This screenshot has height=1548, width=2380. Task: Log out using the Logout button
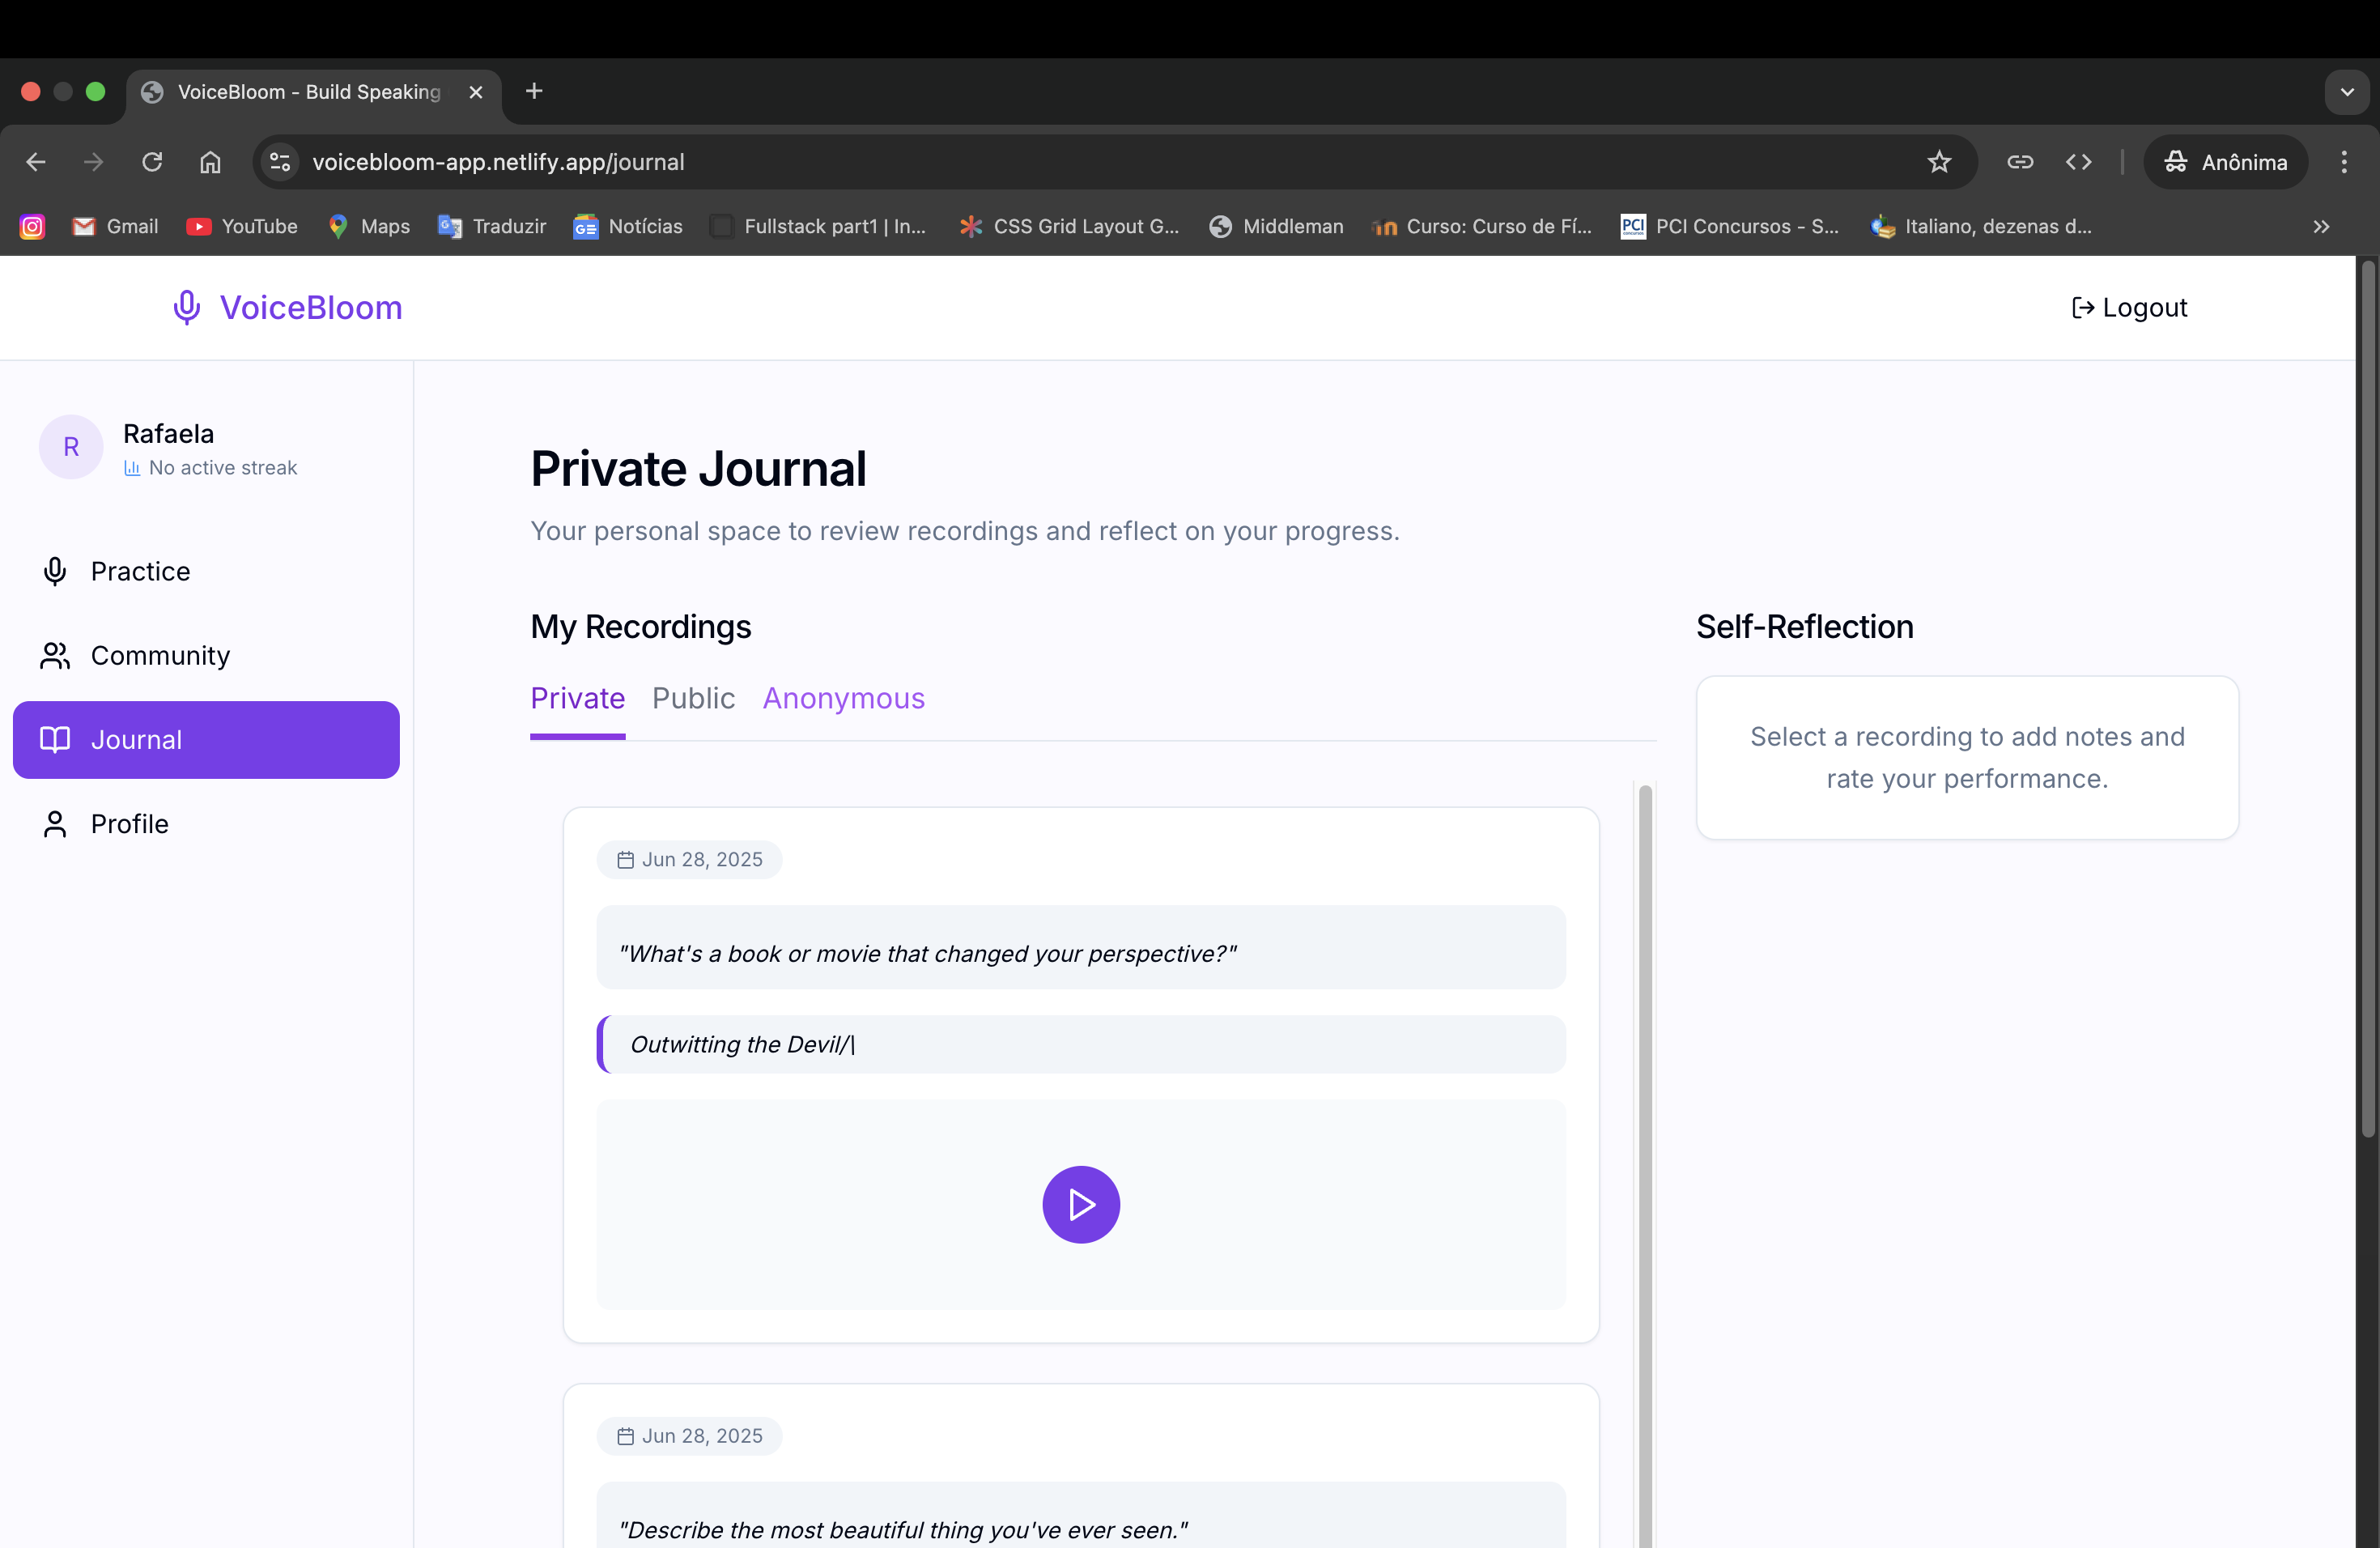click(x=2129, y=307)
